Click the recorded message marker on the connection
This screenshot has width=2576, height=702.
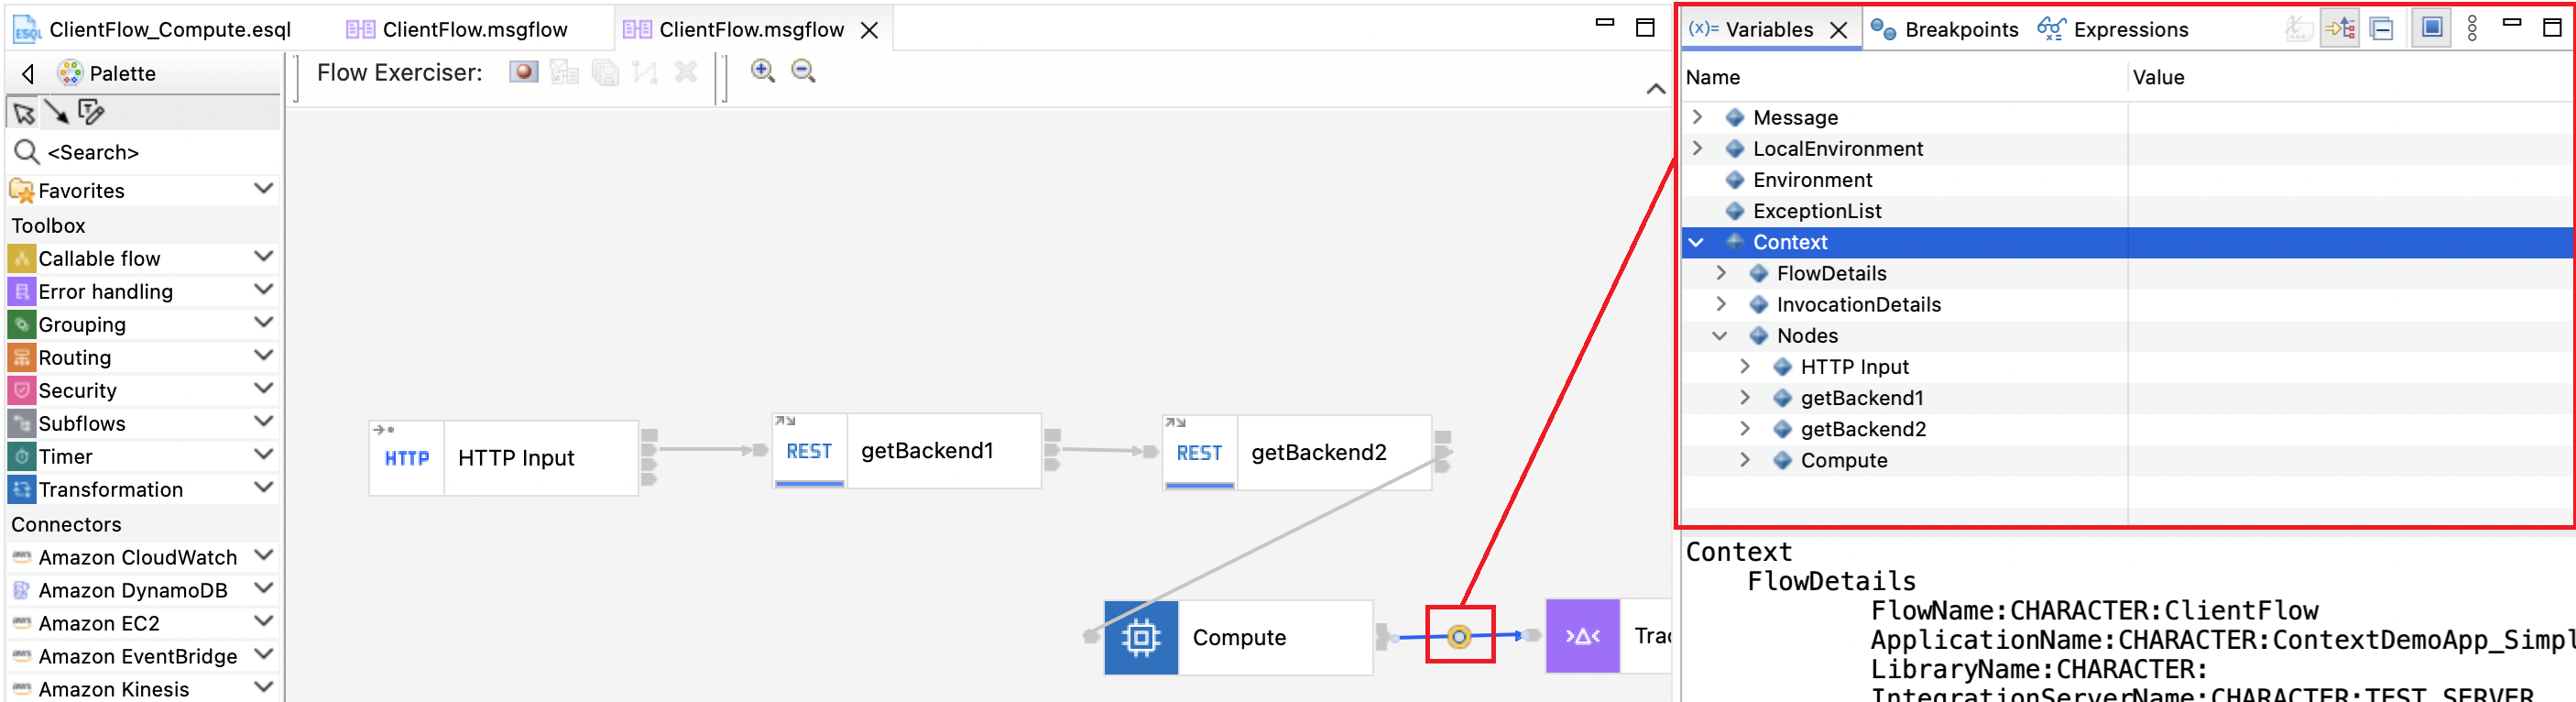tap(1459, 636)
